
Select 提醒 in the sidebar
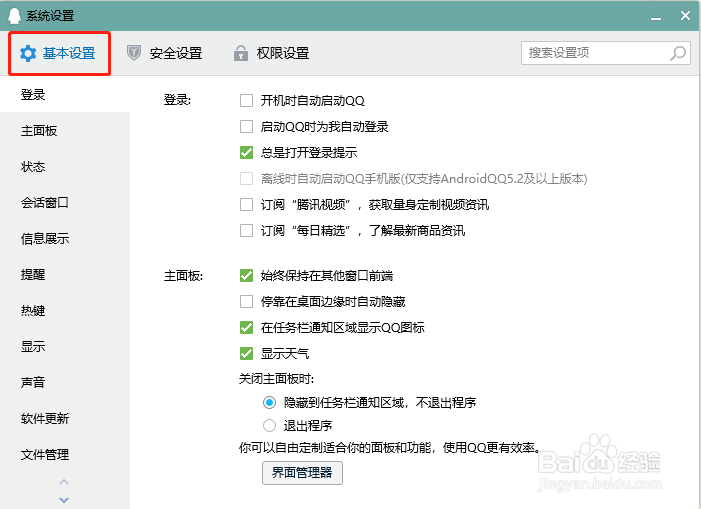tap(65, 274)
